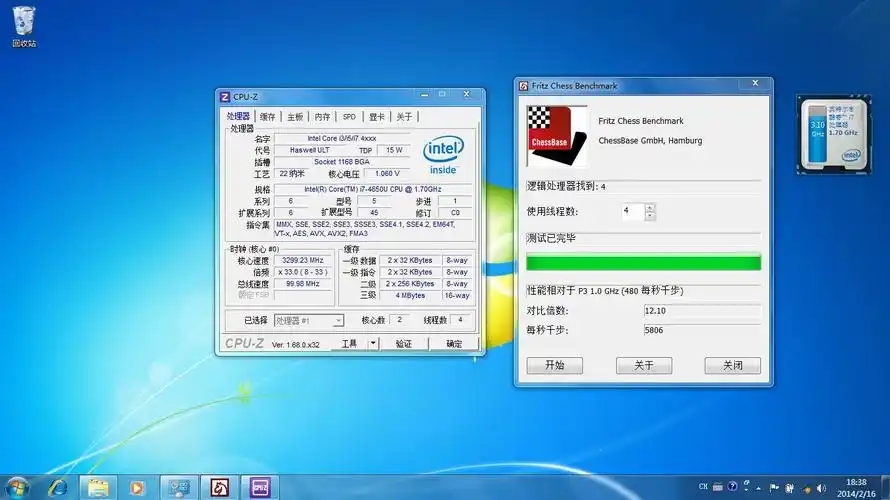Click the on-screen keyboard tray icon
Screen dimensions: 890x500
(x=717, y=486)
